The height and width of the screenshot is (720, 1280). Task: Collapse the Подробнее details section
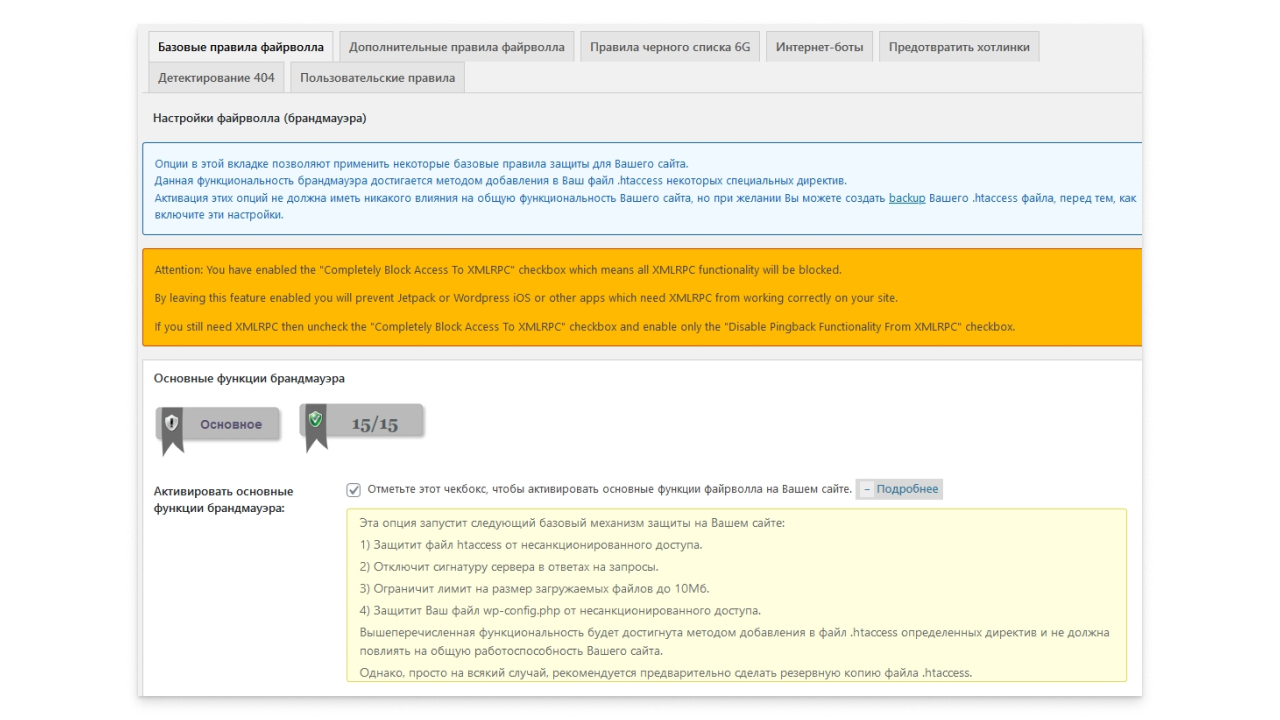click(x=906, y=489)
